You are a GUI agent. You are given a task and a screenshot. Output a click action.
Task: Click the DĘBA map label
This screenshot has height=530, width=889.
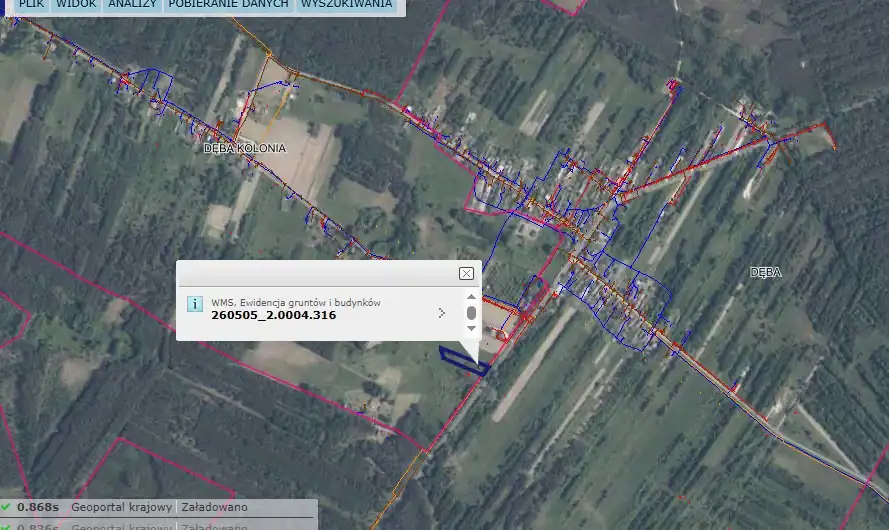tap(765, 272)
